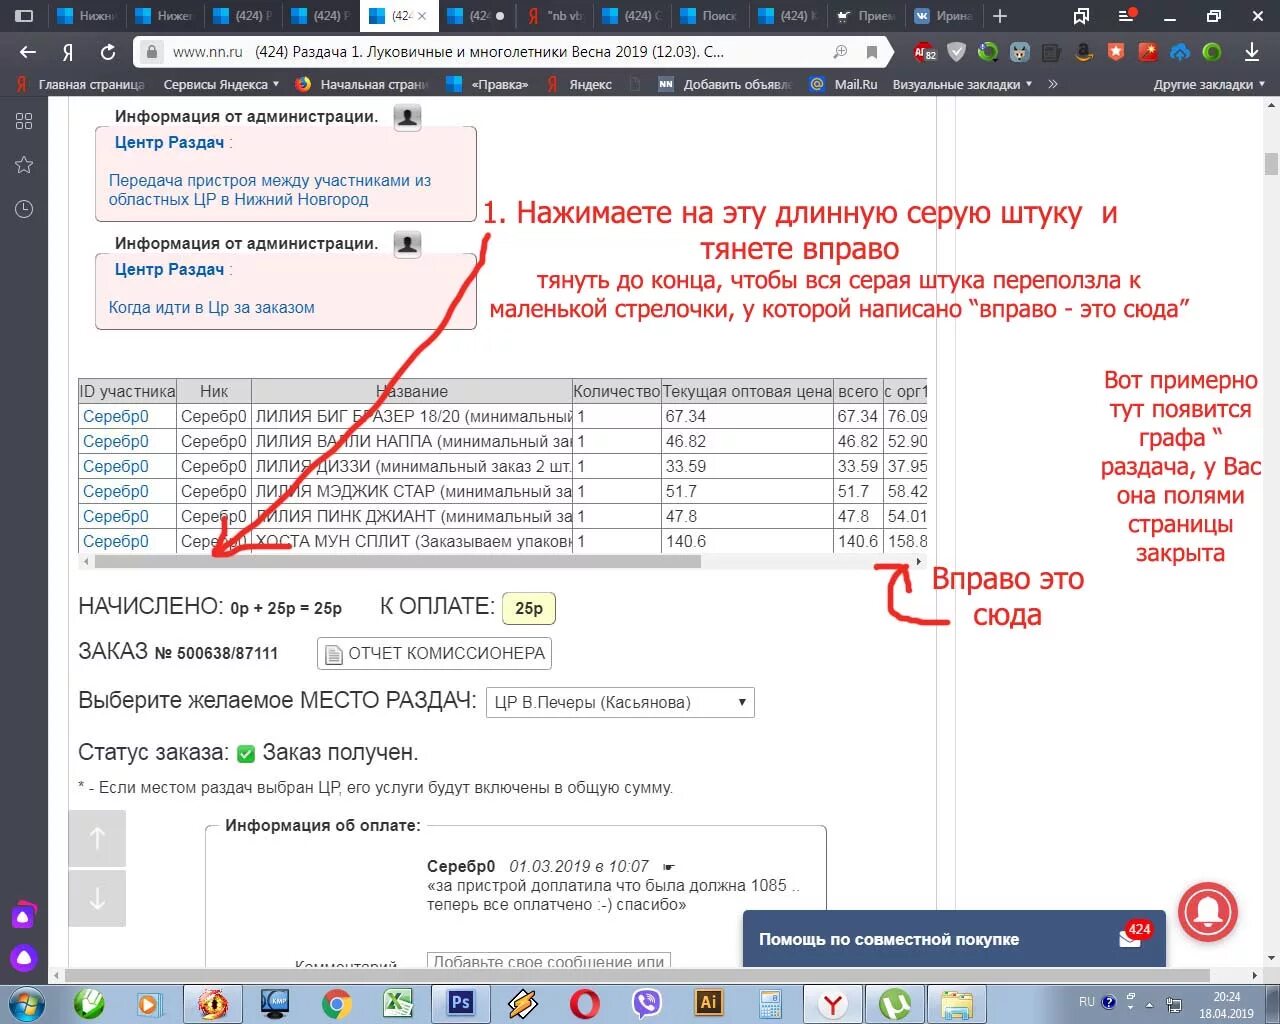
Task: Open Excel from the taskbar
Action: pos(398,1002)
